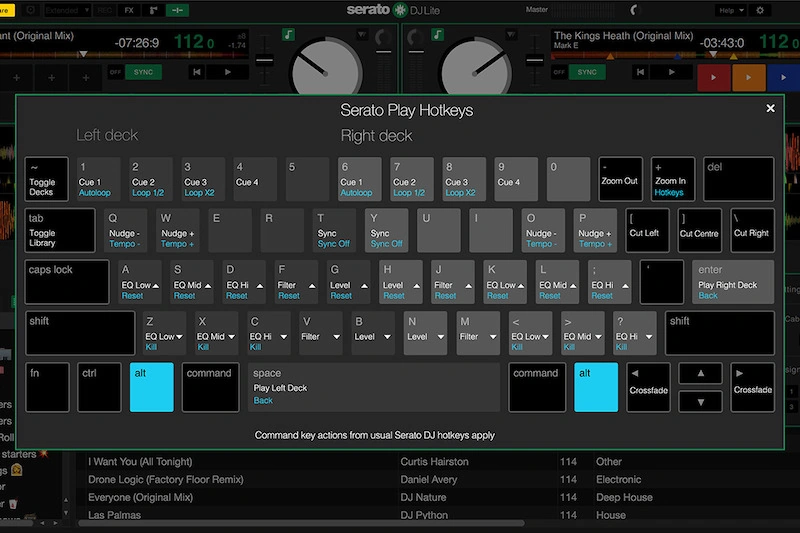
Task: Toggle the FX panel button
Action: coord(129,10)
